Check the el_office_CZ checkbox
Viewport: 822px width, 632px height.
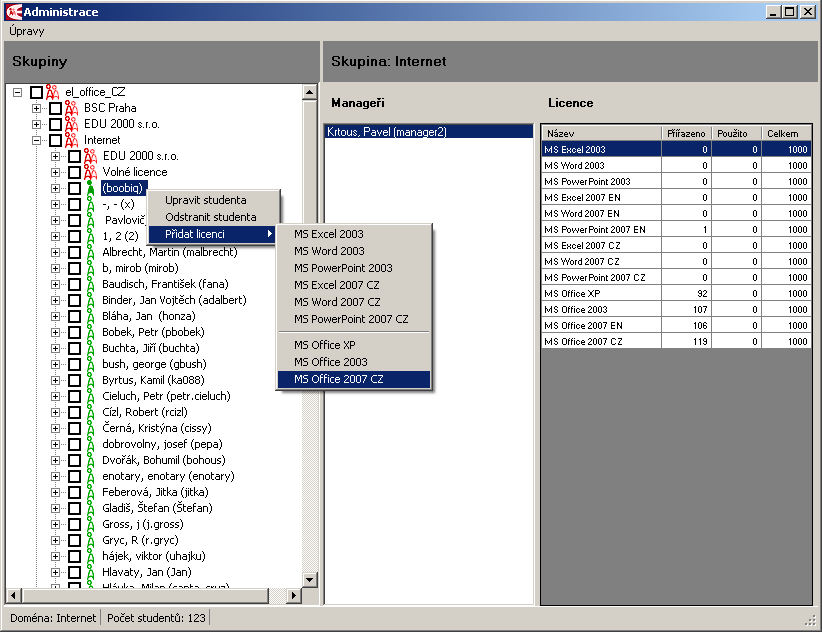[36, 93]
